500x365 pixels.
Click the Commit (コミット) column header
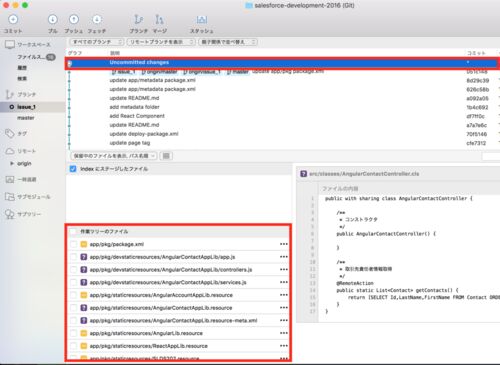[476, 53]
